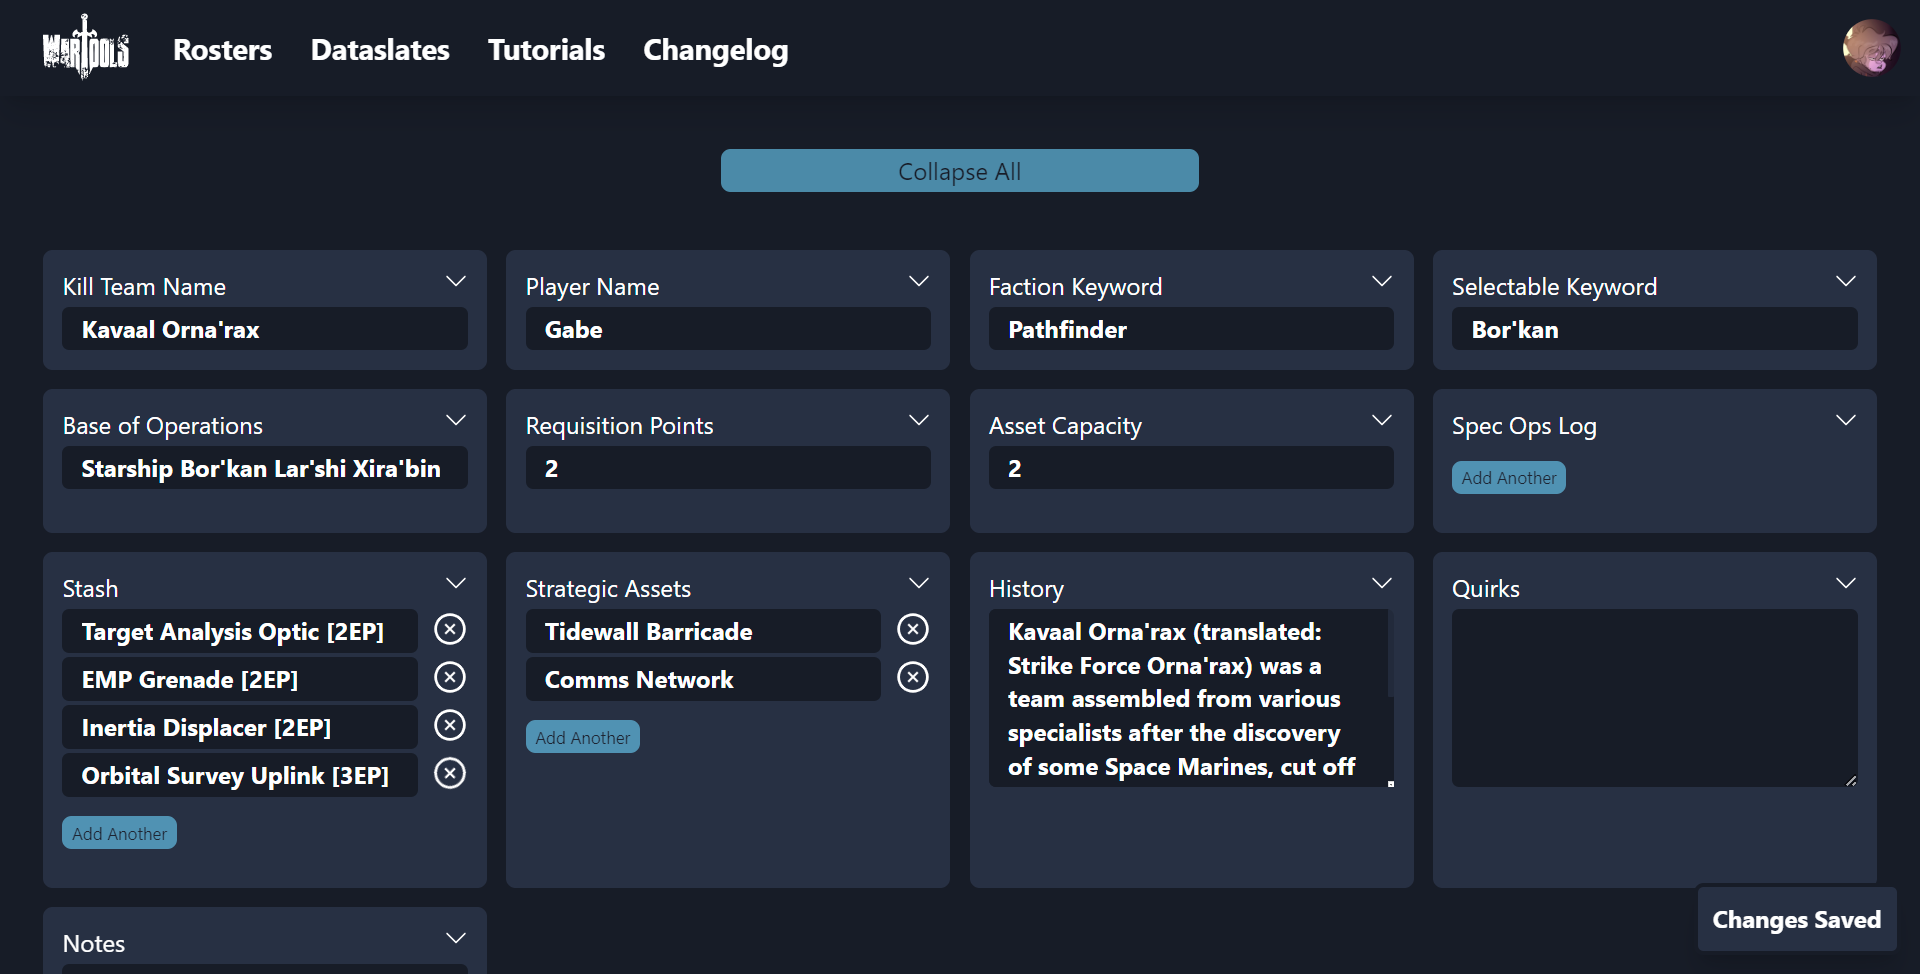Click into the Requisition Points value field

(728, 468)
